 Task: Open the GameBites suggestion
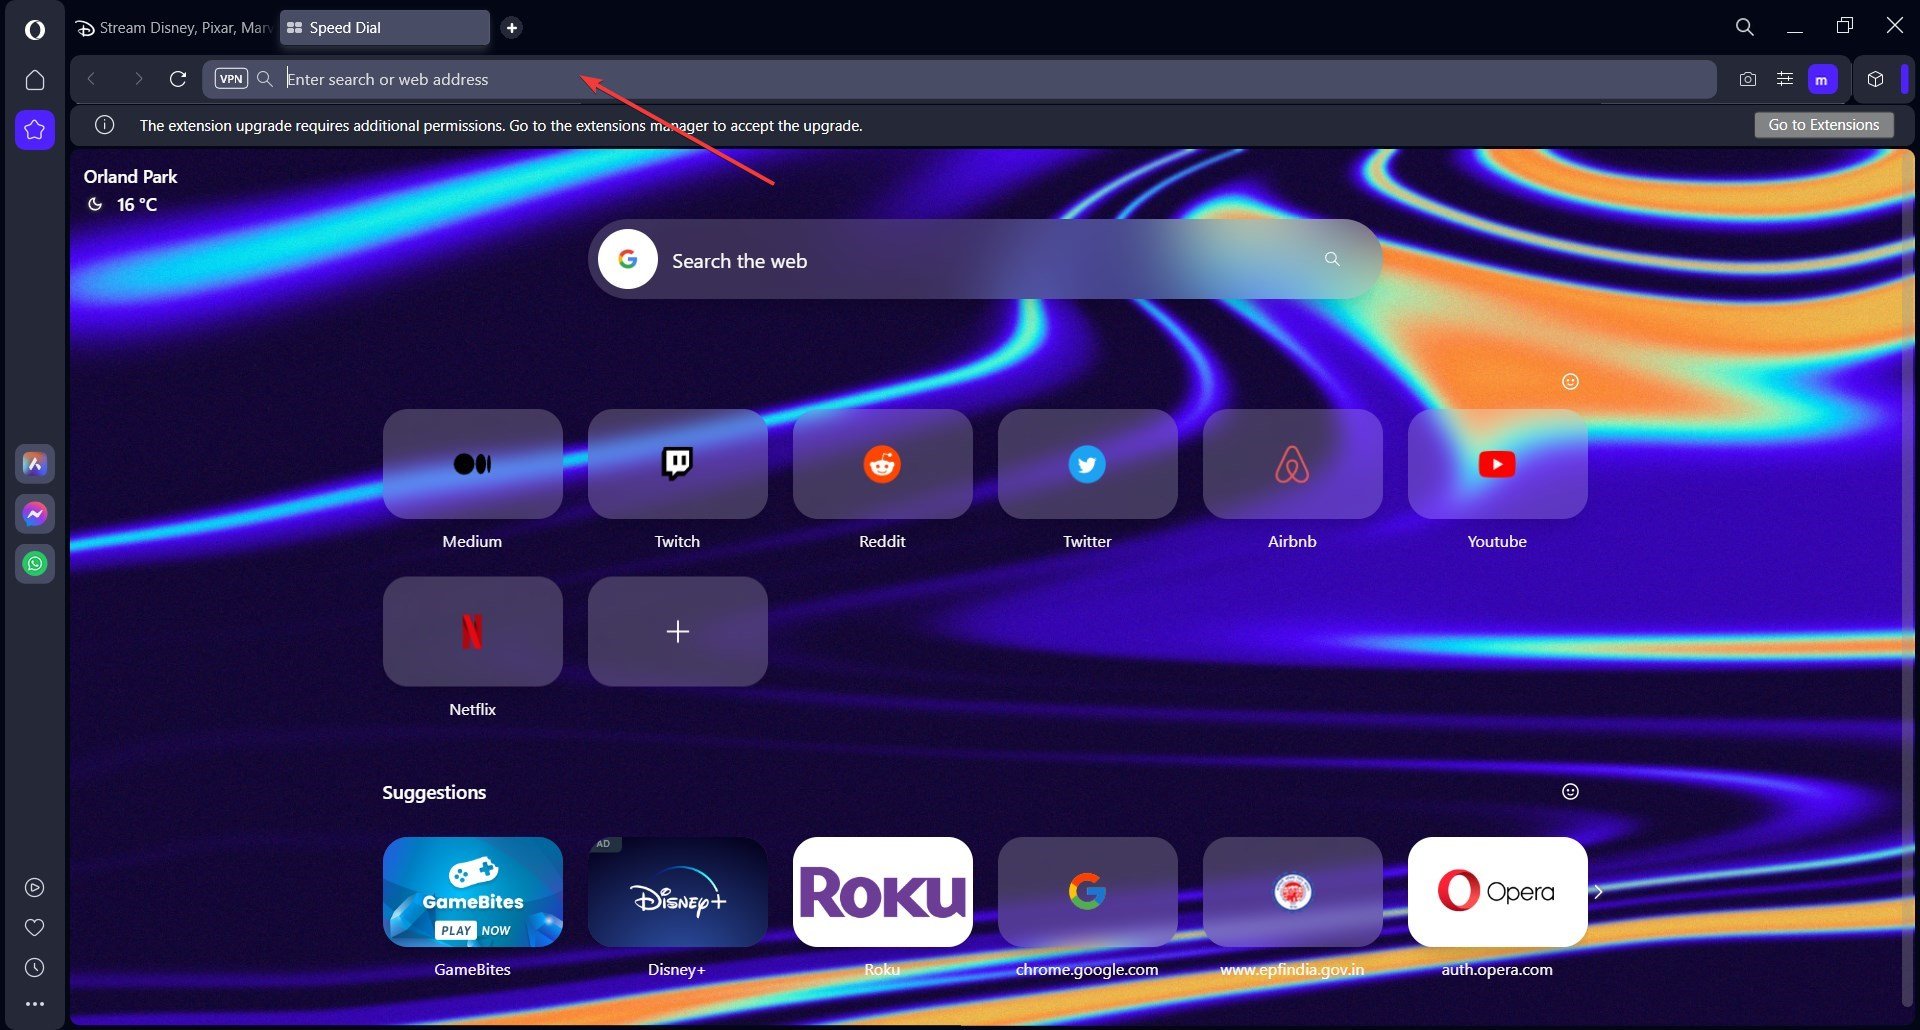coord(473,892)
